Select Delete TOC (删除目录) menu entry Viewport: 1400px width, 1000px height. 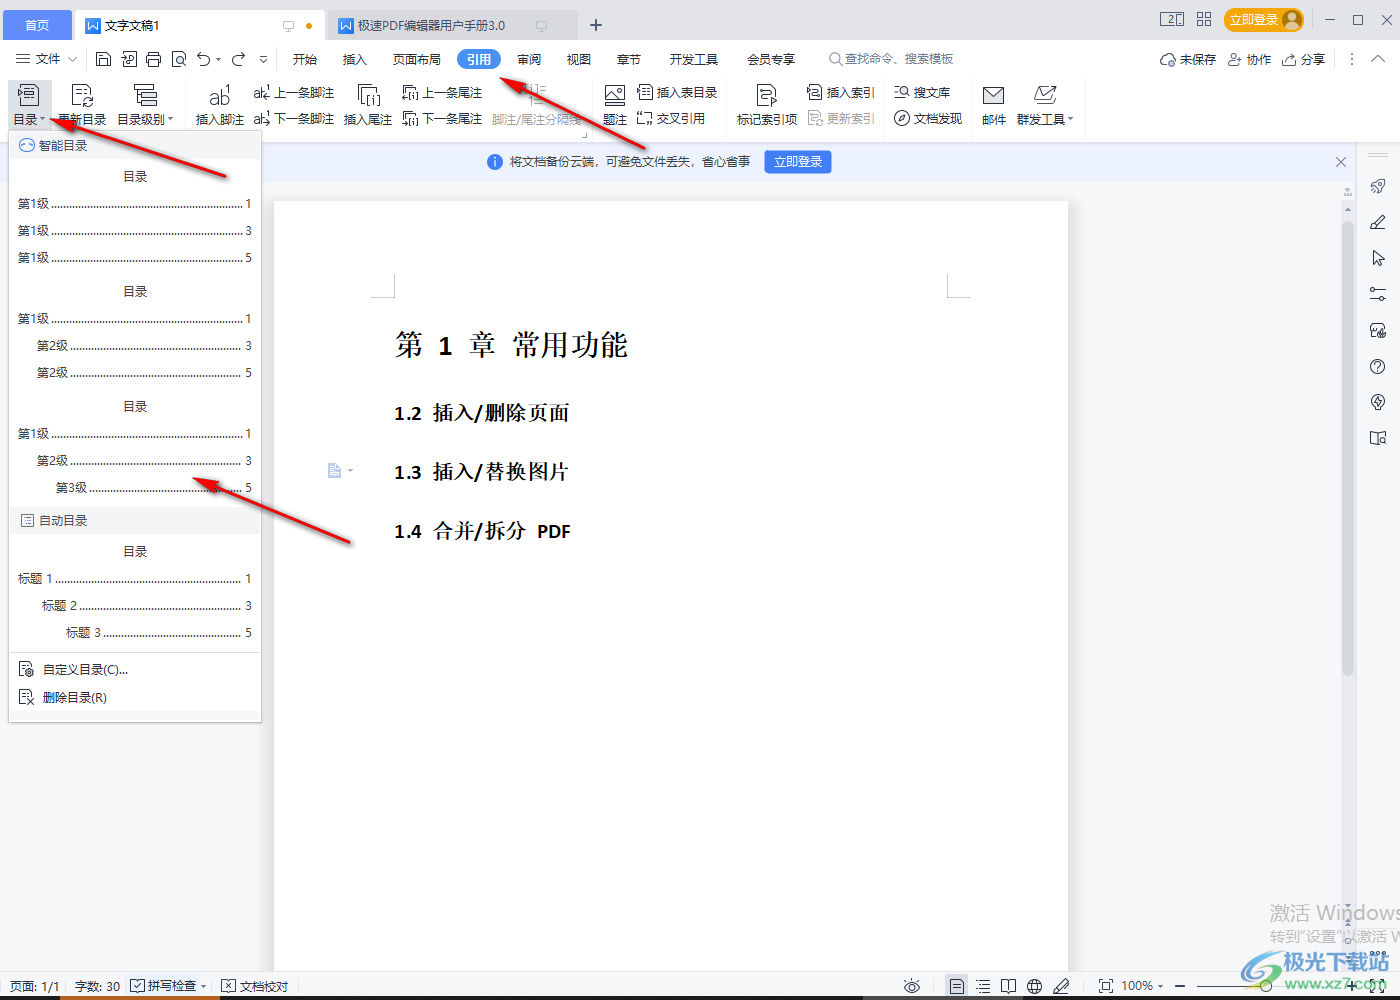[x=134, y=698]
